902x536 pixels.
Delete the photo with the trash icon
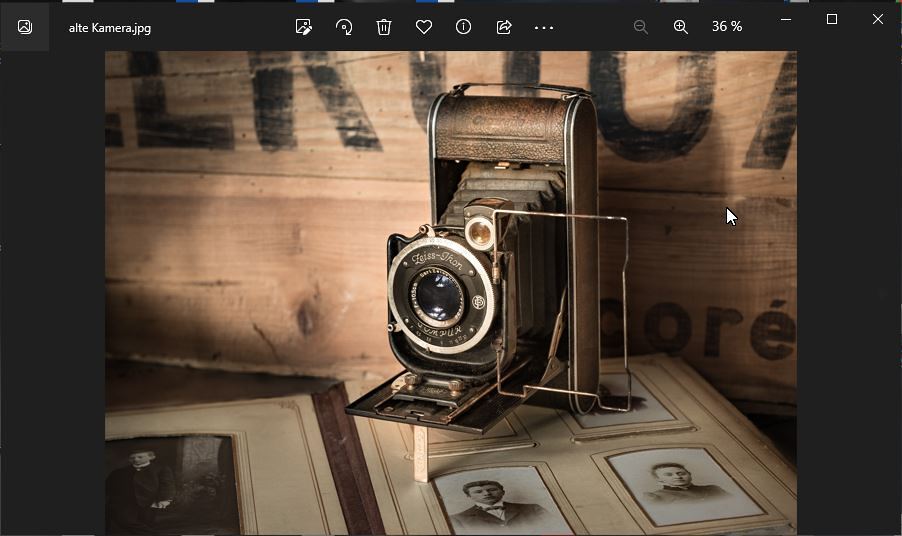[x=384, y=27]
